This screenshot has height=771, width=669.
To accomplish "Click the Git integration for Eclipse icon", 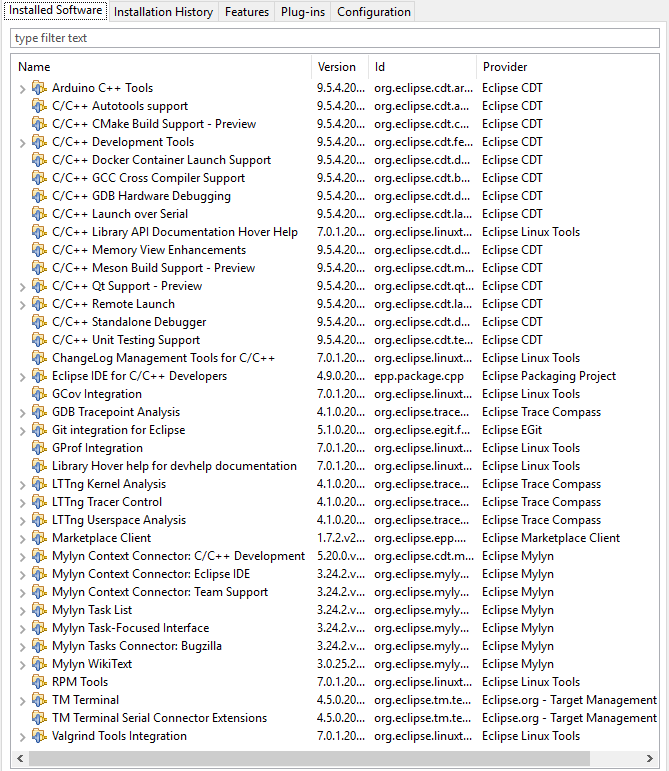I will [40, 430].
